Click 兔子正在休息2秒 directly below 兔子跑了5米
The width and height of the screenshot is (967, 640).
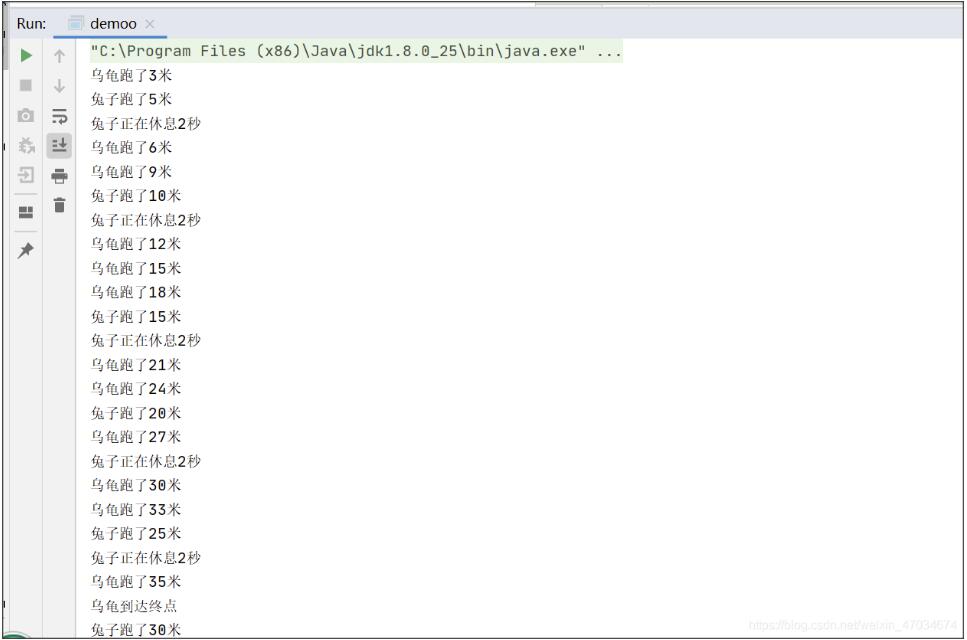coord(146,123)
